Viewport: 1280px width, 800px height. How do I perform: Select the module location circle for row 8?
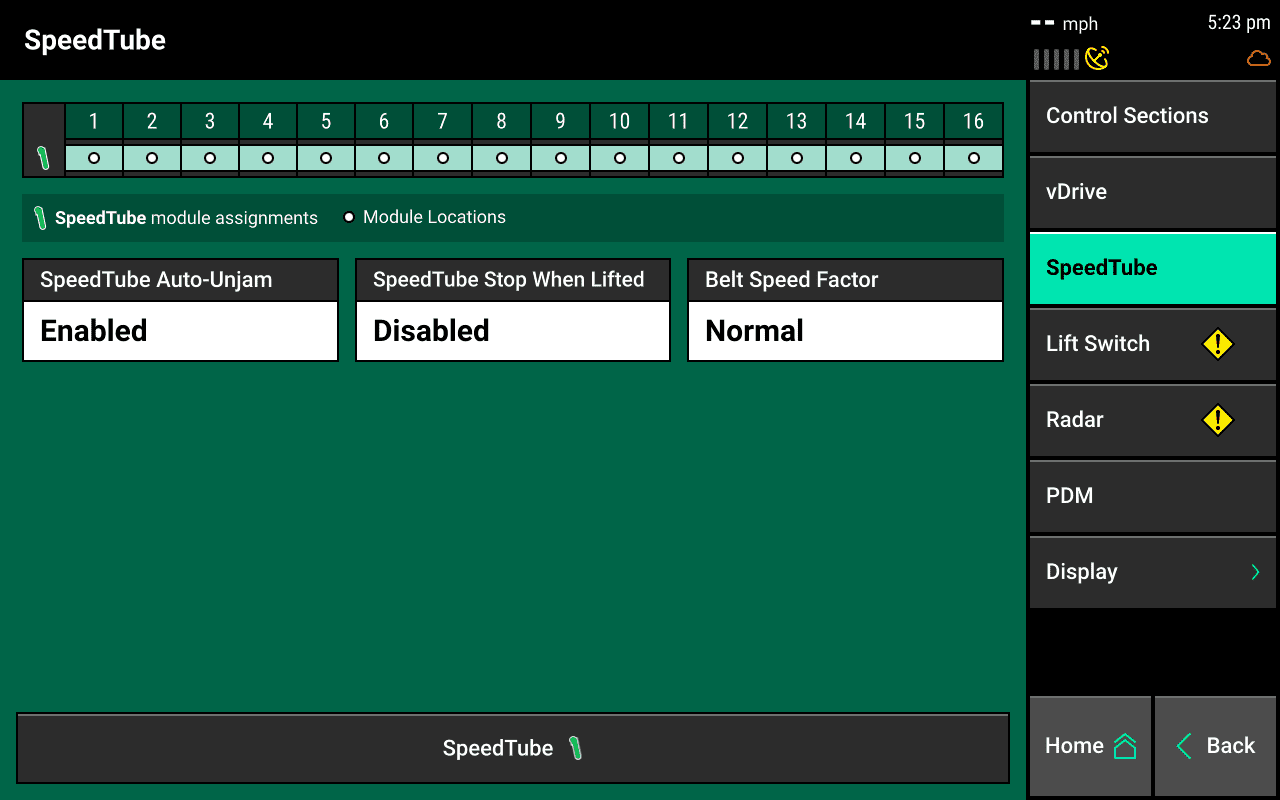pos(502,158)
